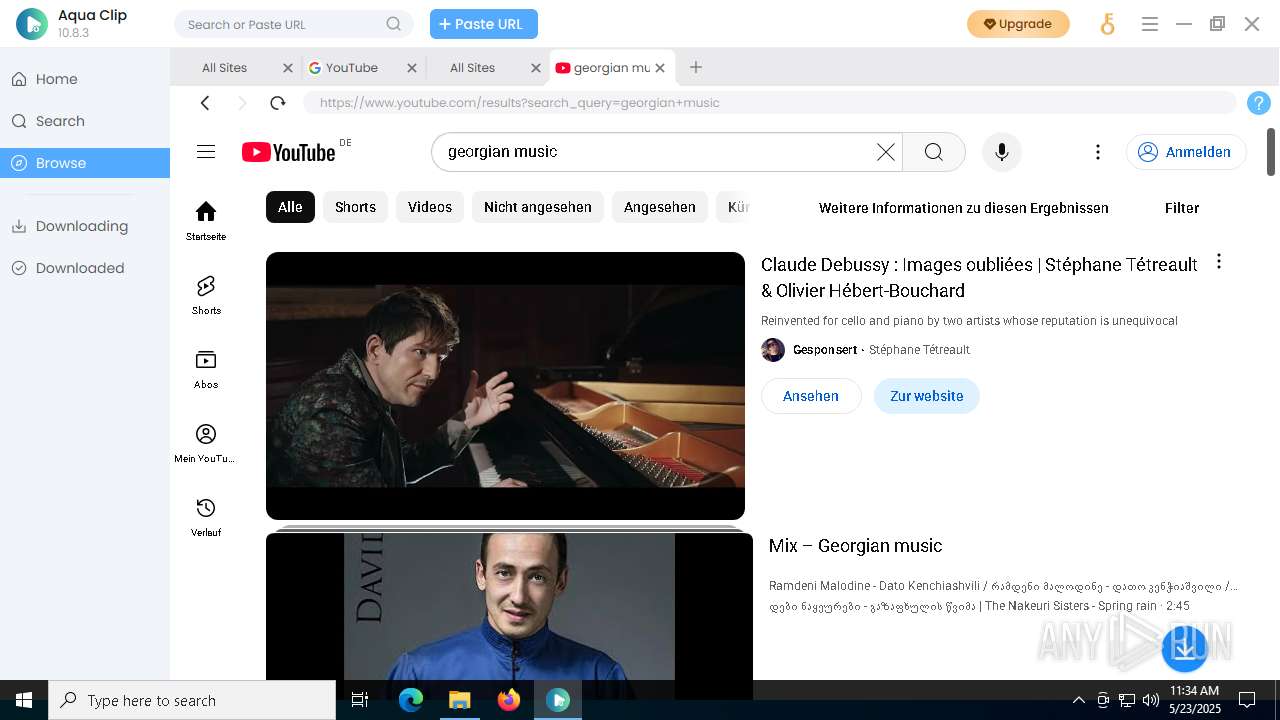The width and height of the screenshot is (1280, 720).
Task: Close the second All Sites tab
Action: pos(536,68)
